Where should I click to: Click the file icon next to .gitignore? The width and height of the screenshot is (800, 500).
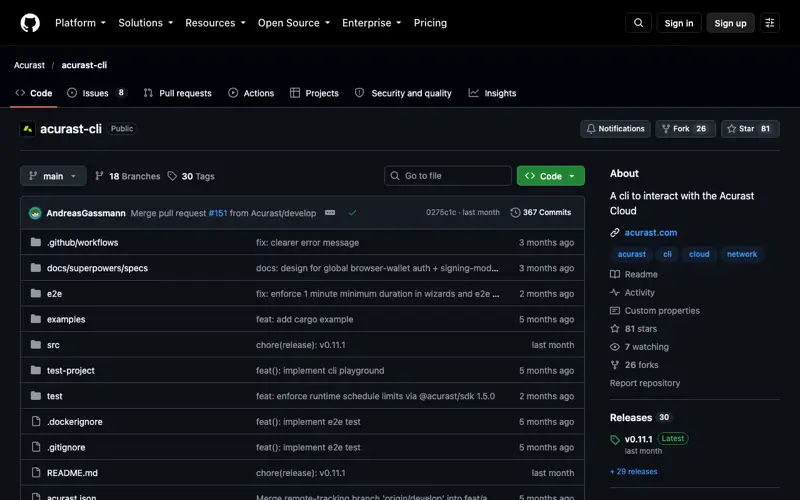36,447
